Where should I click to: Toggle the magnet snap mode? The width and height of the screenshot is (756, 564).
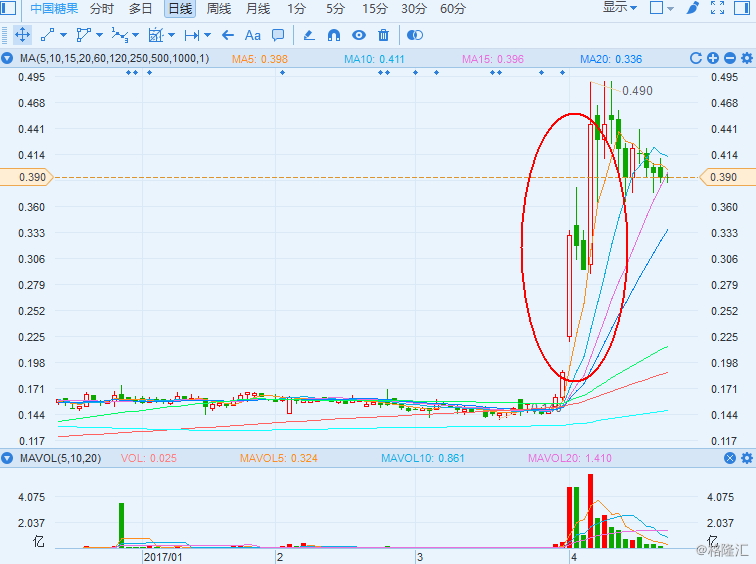coord(334,35)
